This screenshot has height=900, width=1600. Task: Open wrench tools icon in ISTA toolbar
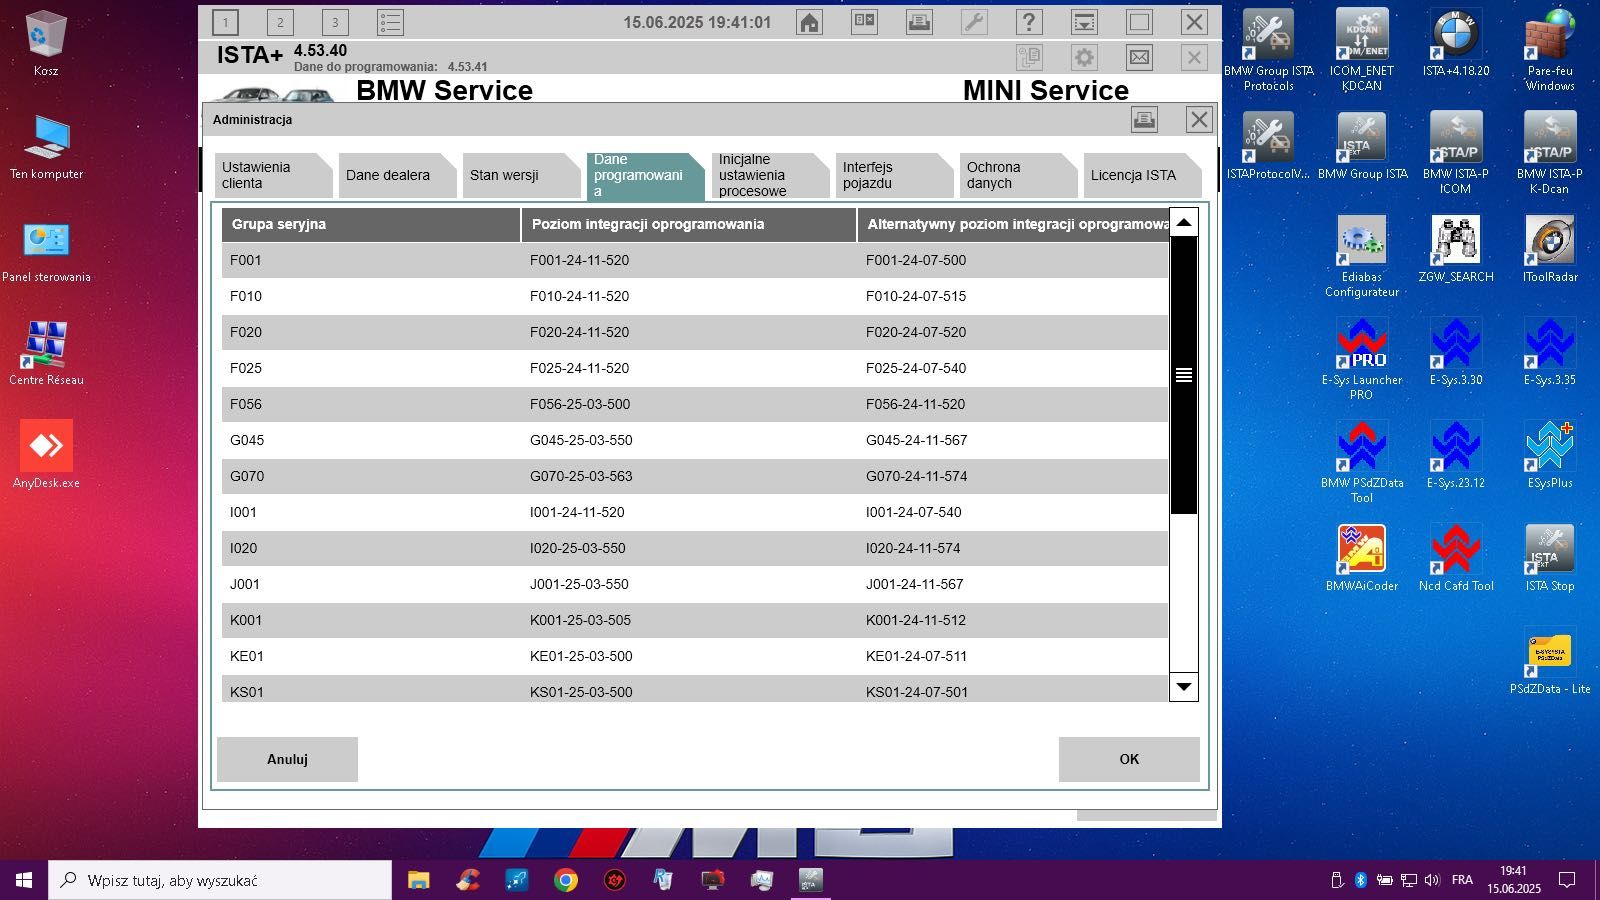click(974, 22)
